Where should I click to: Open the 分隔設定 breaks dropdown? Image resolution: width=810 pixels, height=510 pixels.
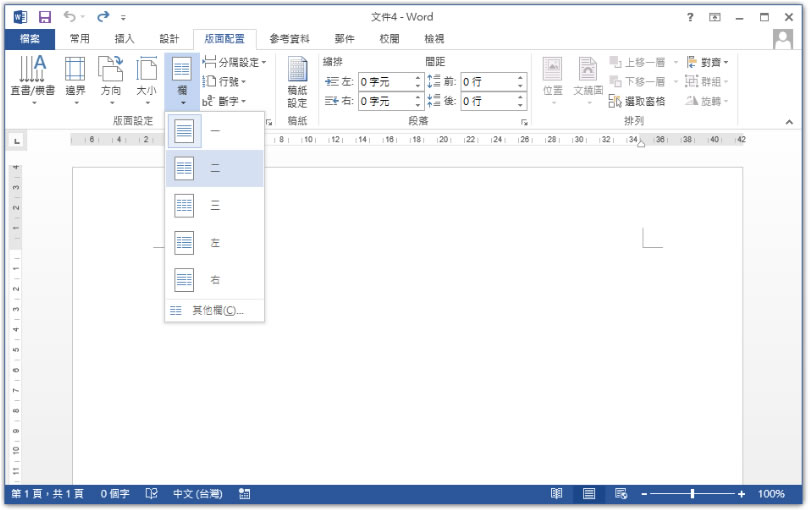pos(234,63)
